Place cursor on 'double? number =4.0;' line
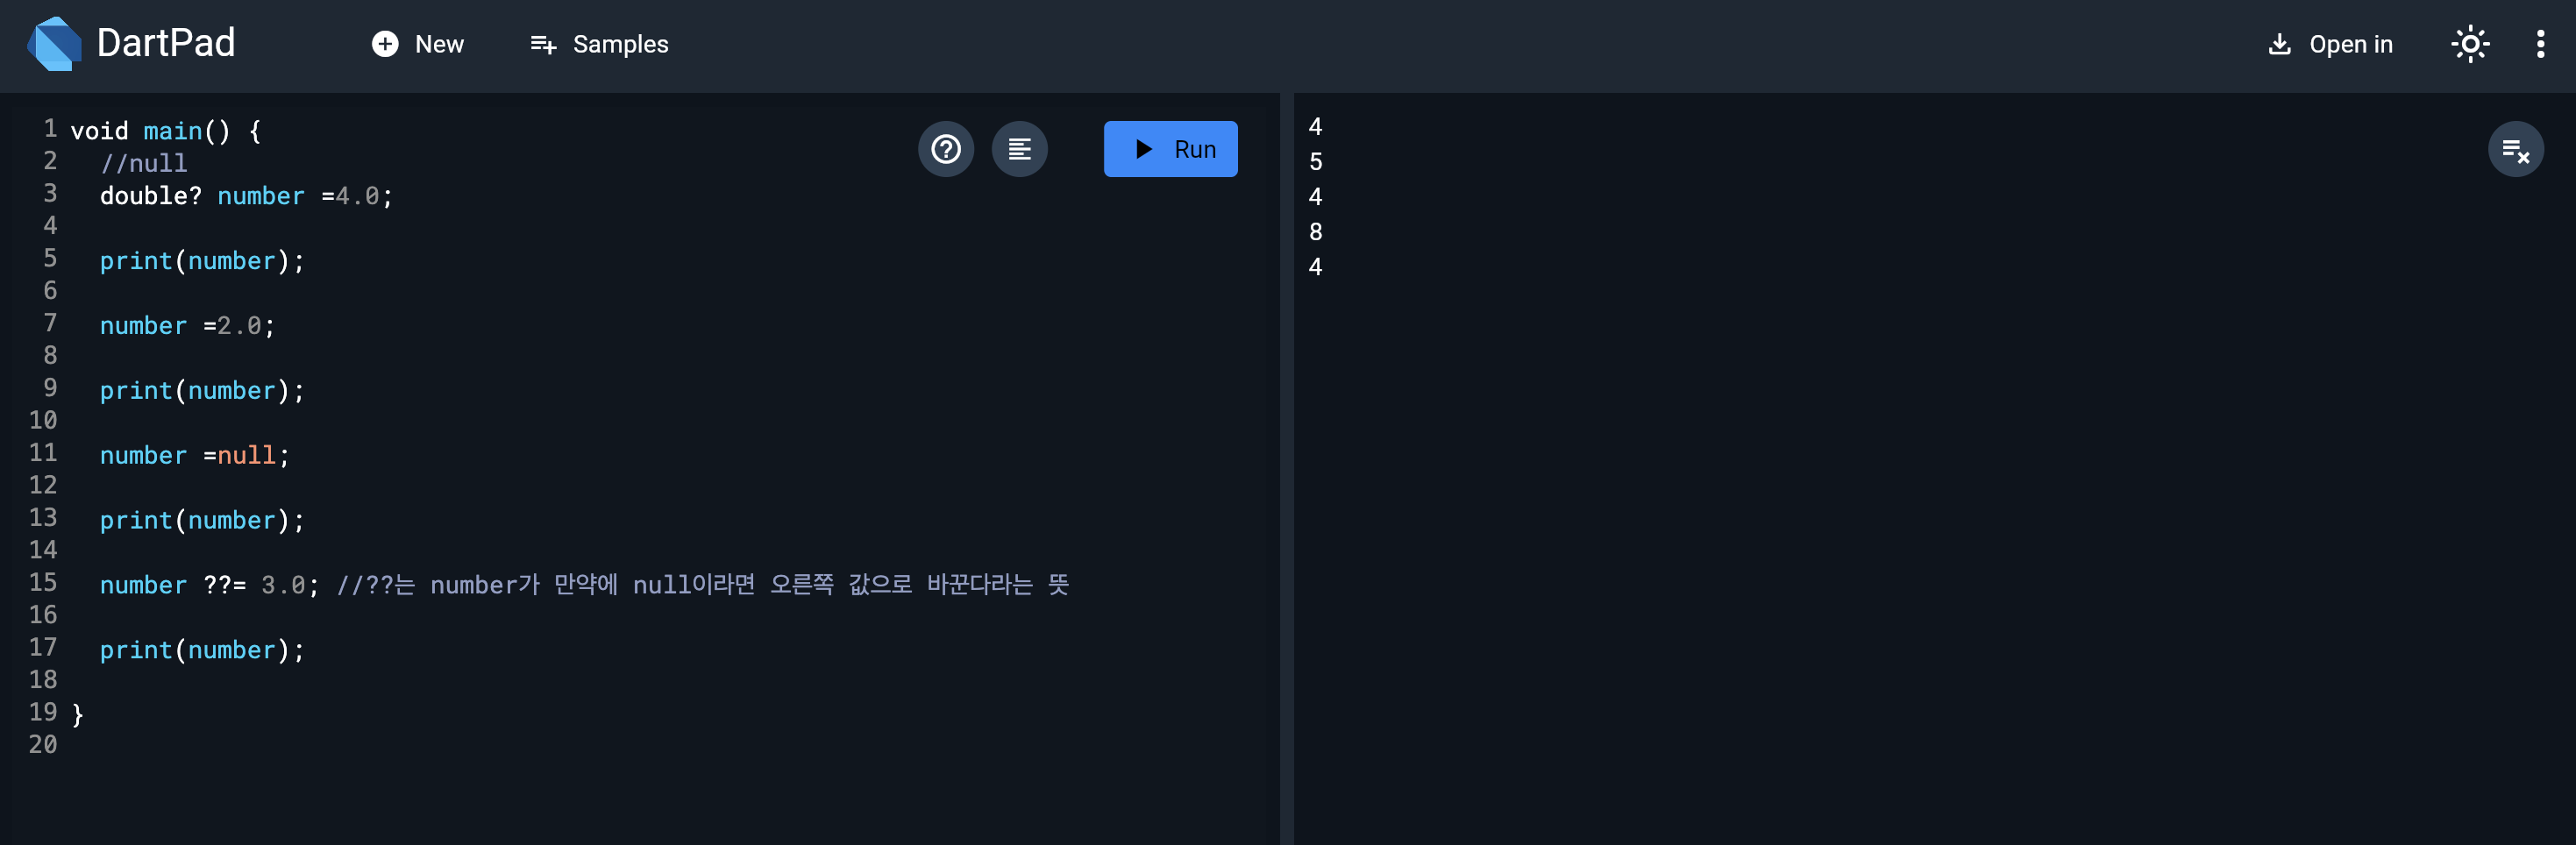The width and height of the screenshot is (2576, 845). tap(247, 196)
